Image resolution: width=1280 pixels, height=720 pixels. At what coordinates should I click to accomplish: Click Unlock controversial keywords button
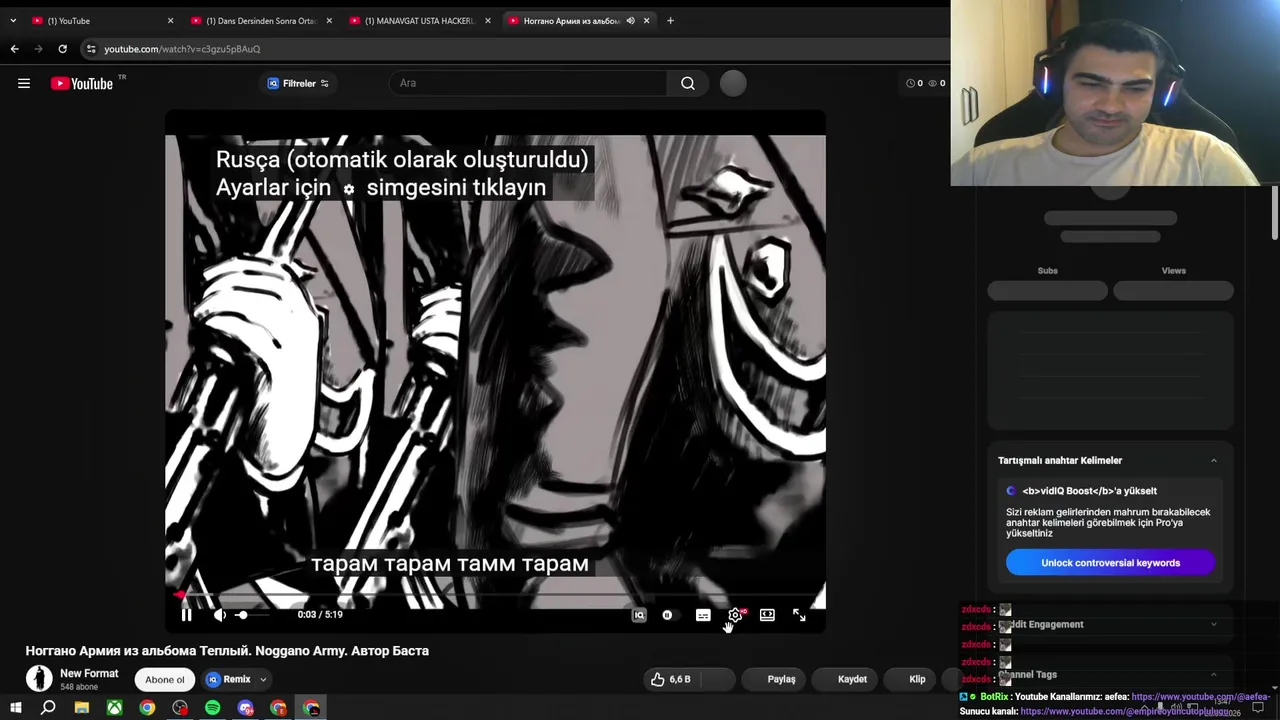click(1110, 563)
